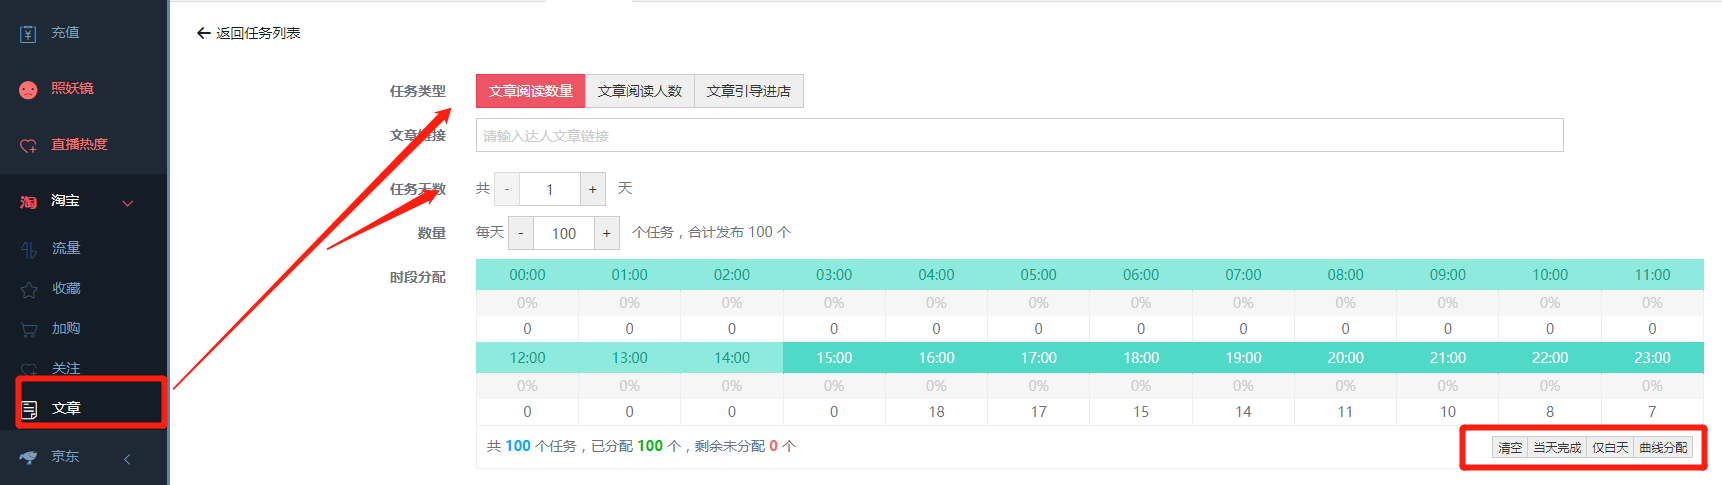Switch task type to 文章阅读人数
Viewport: 1722px width, 485px height.
(639, 91)
